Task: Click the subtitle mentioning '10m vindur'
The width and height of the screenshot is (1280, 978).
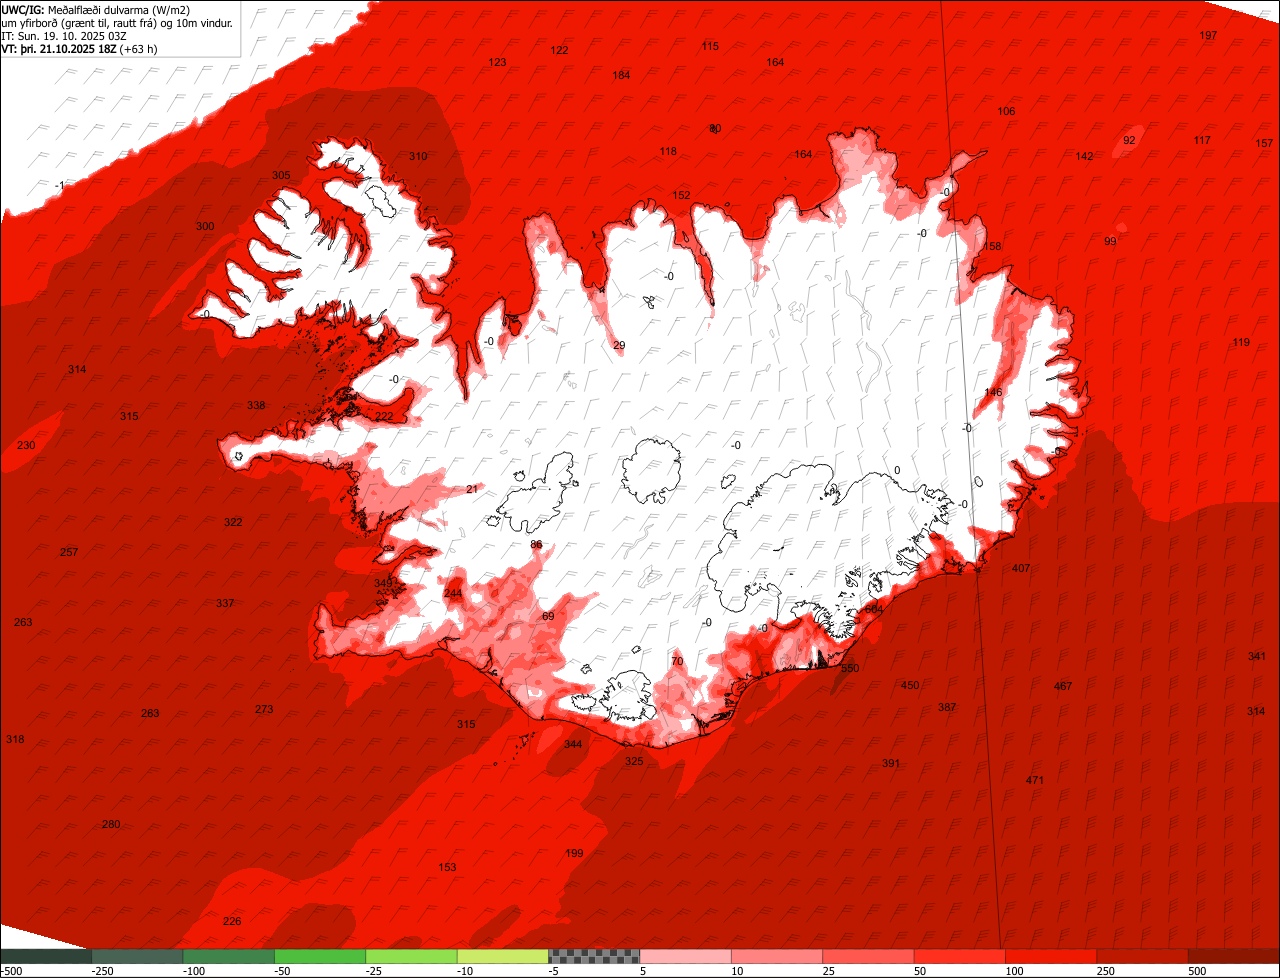Action: (117, 23)
